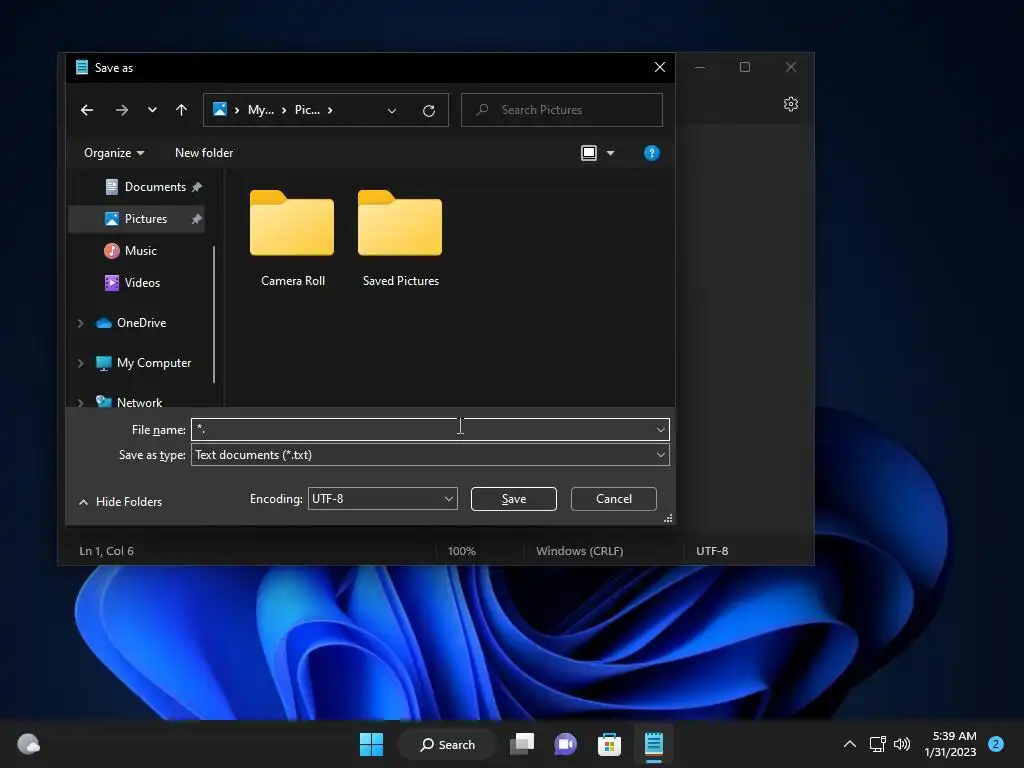Select Documents in navigation pane
The width and height of the screenshot is (1024, 768).
point(155,187)
